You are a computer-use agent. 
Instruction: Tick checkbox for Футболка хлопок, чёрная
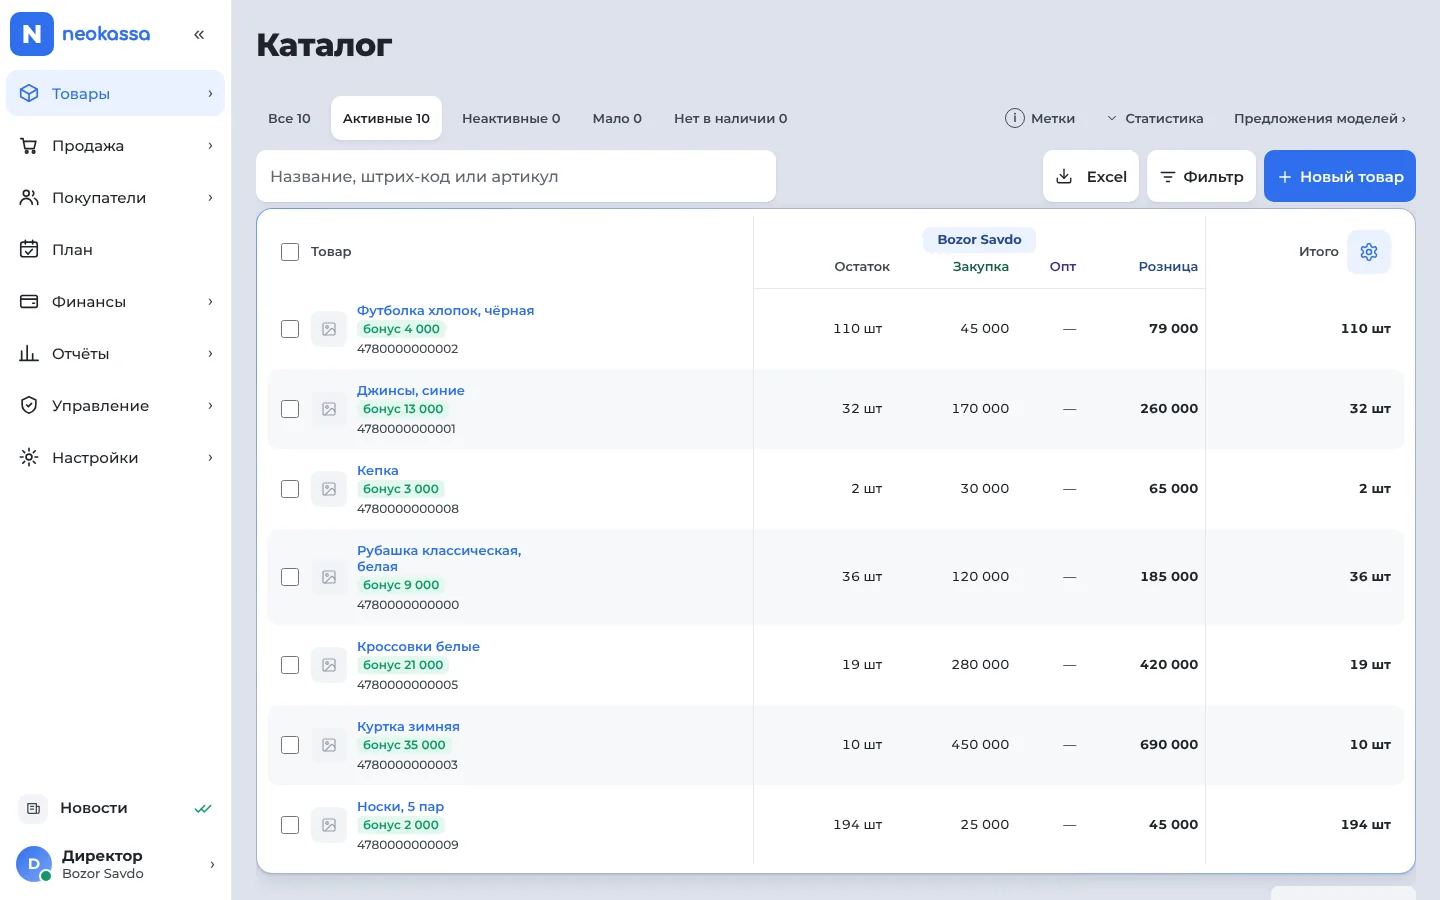pyautogui.click(x=290, y=329)
